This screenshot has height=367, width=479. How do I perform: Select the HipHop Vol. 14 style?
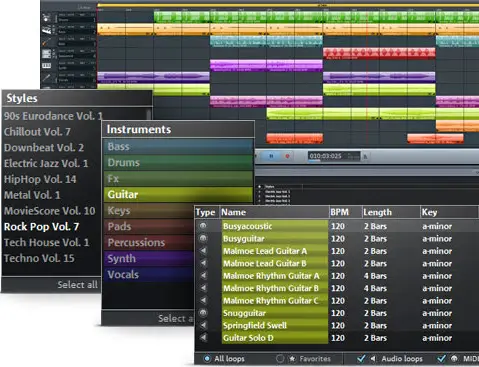coord(40,179)
